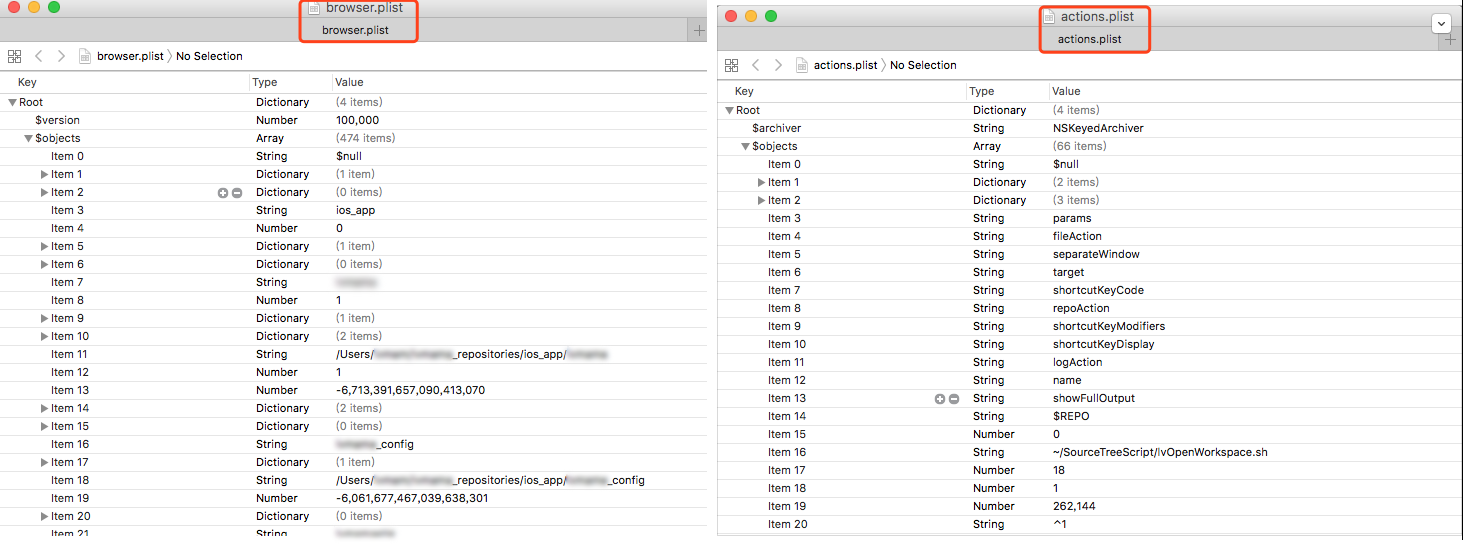Go forward in actions.plist editor
The image size is (1464, 551).
779,65
